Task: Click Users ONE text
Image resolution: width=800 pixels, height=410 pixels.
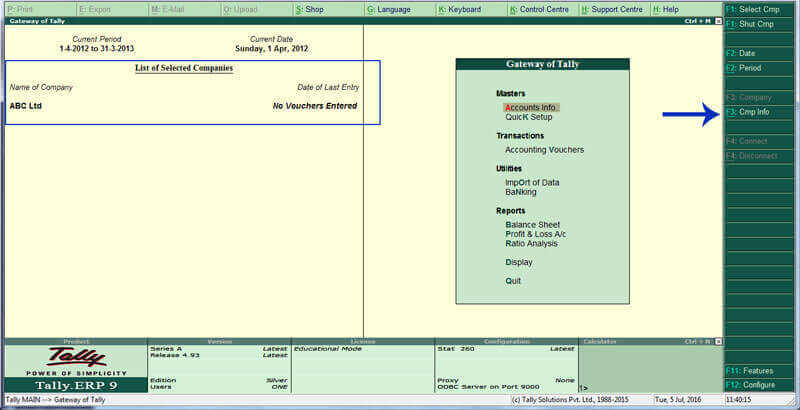Action: point(218,387)
